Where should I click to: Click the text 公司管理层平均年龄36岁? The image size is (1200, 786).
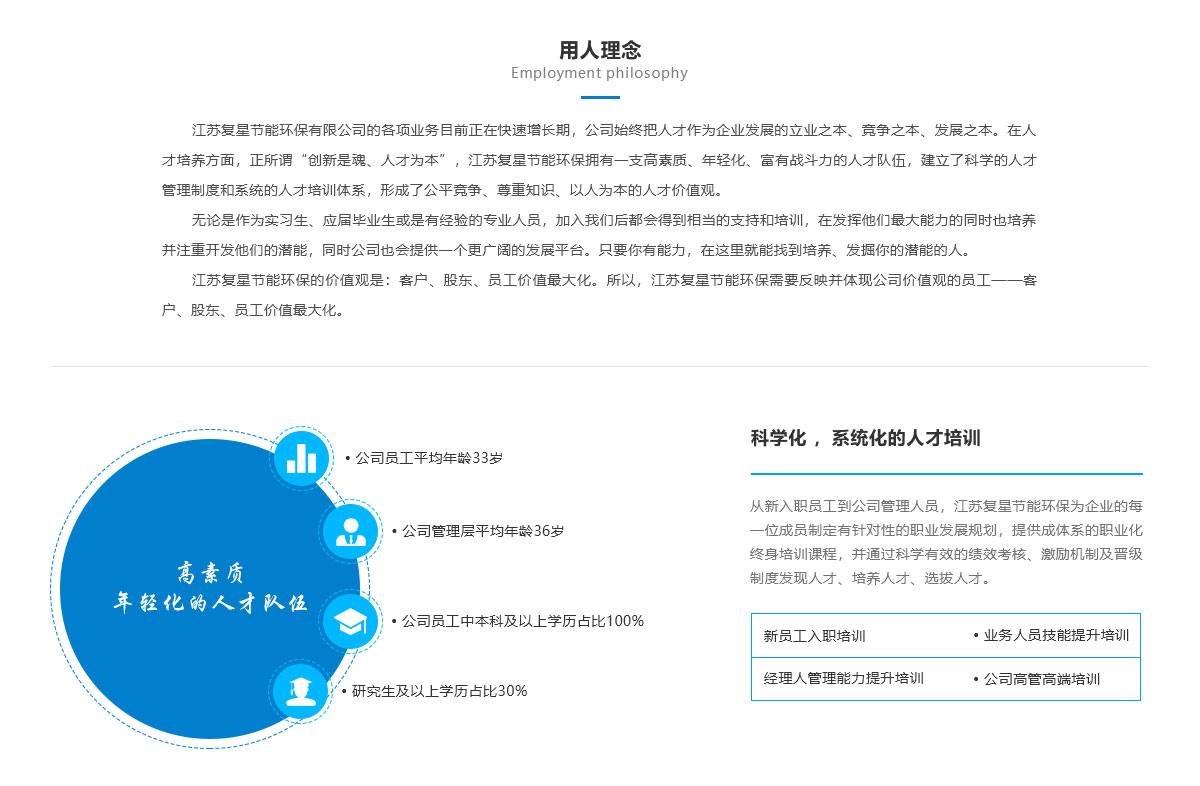pyautogui.click(x=483, y=531)
